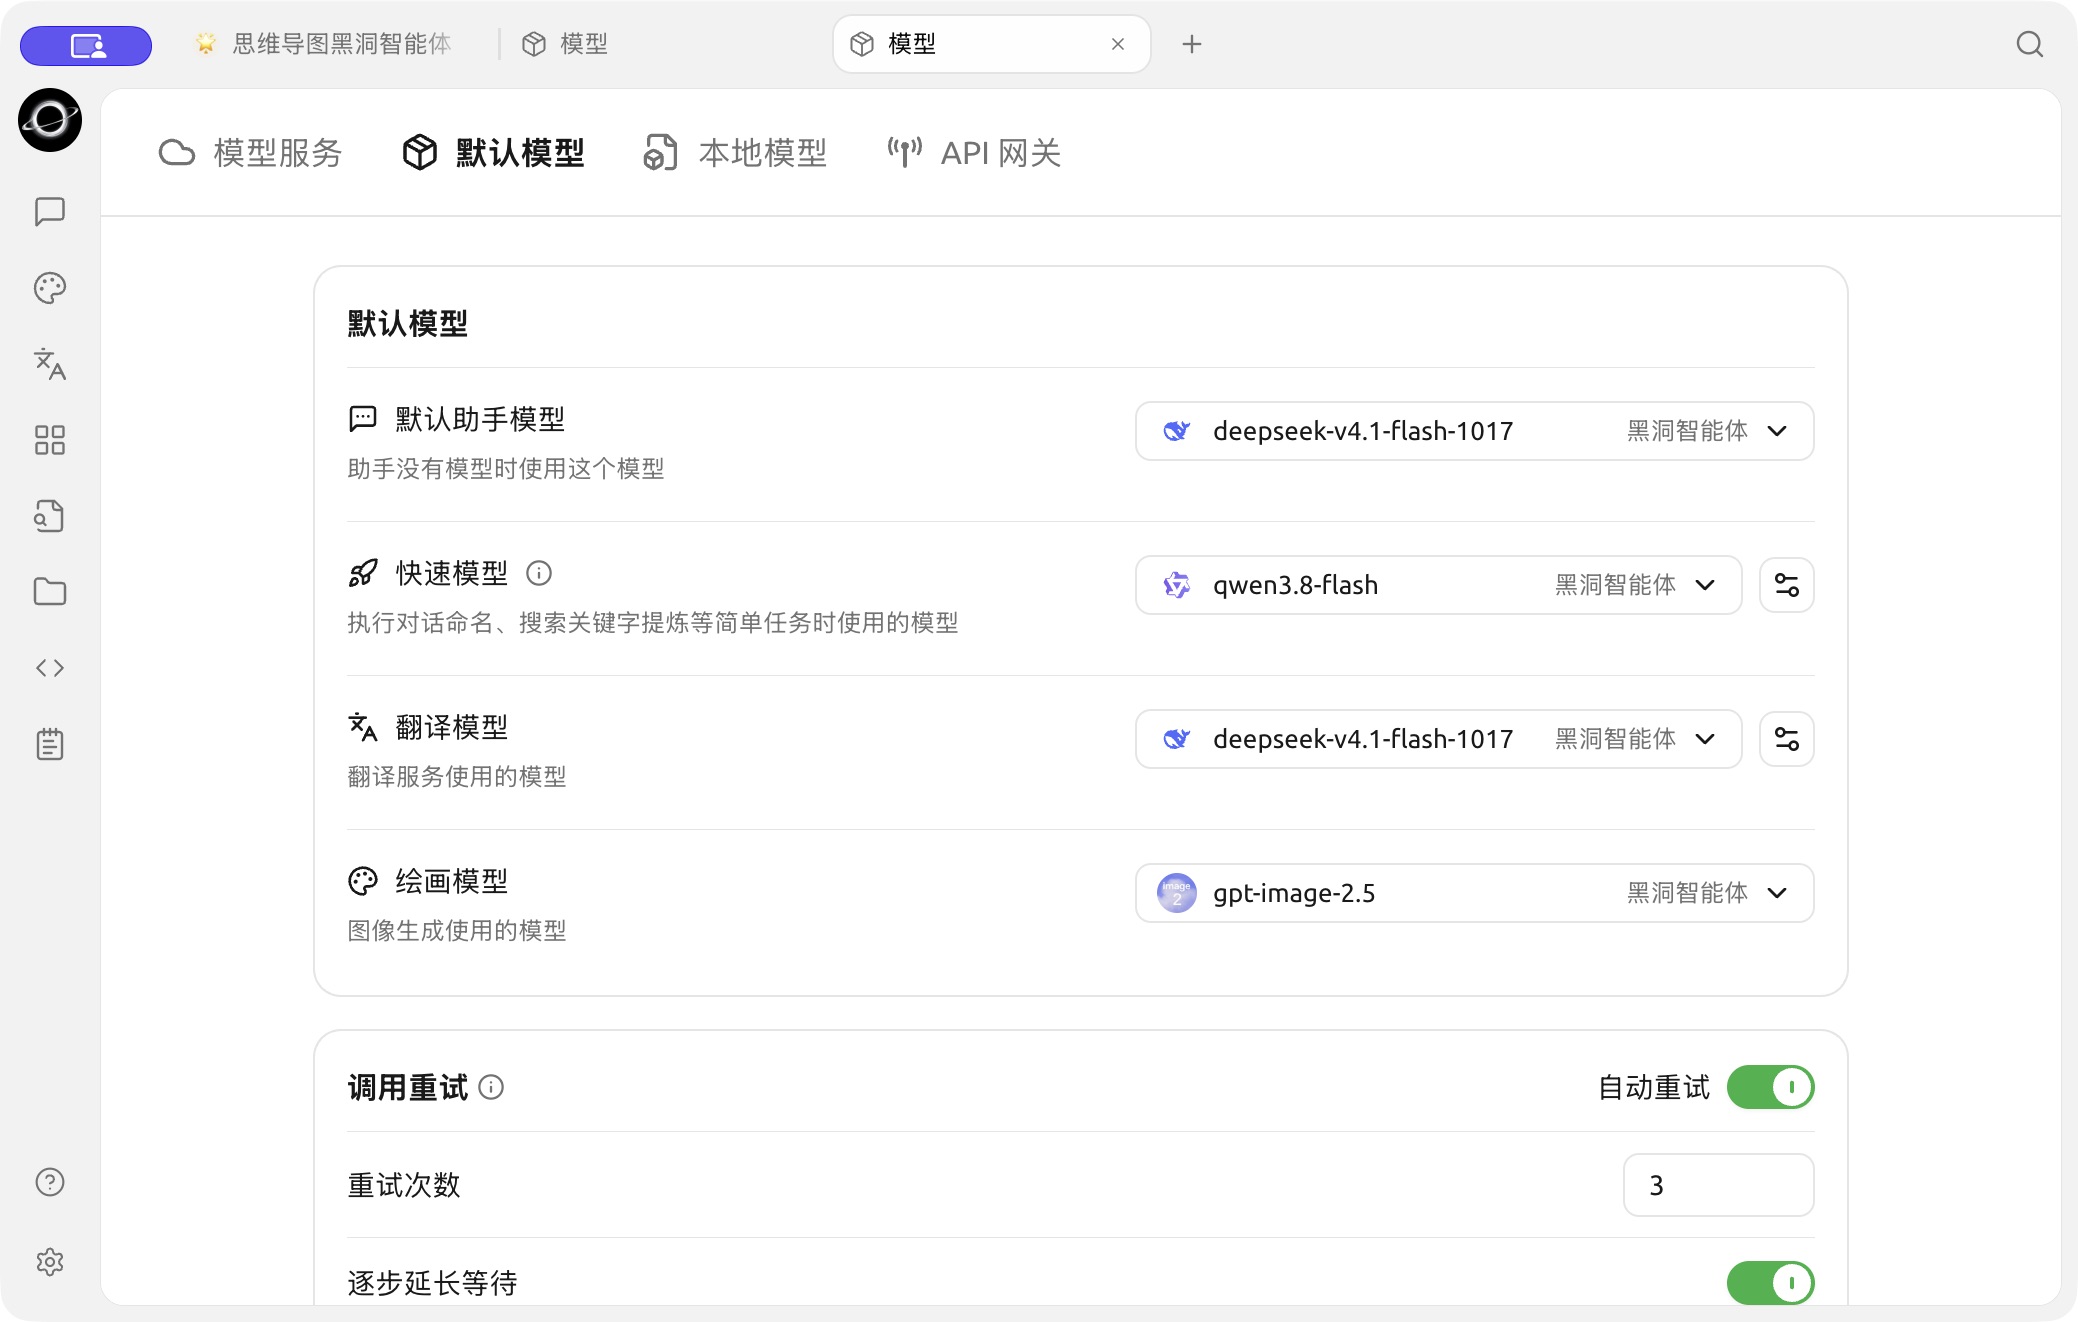The height and width of the screenshot is (1322, 2078).
Task: Switch to the 思维导图黑洞智能体 window tab
Action: click(323, 44)
